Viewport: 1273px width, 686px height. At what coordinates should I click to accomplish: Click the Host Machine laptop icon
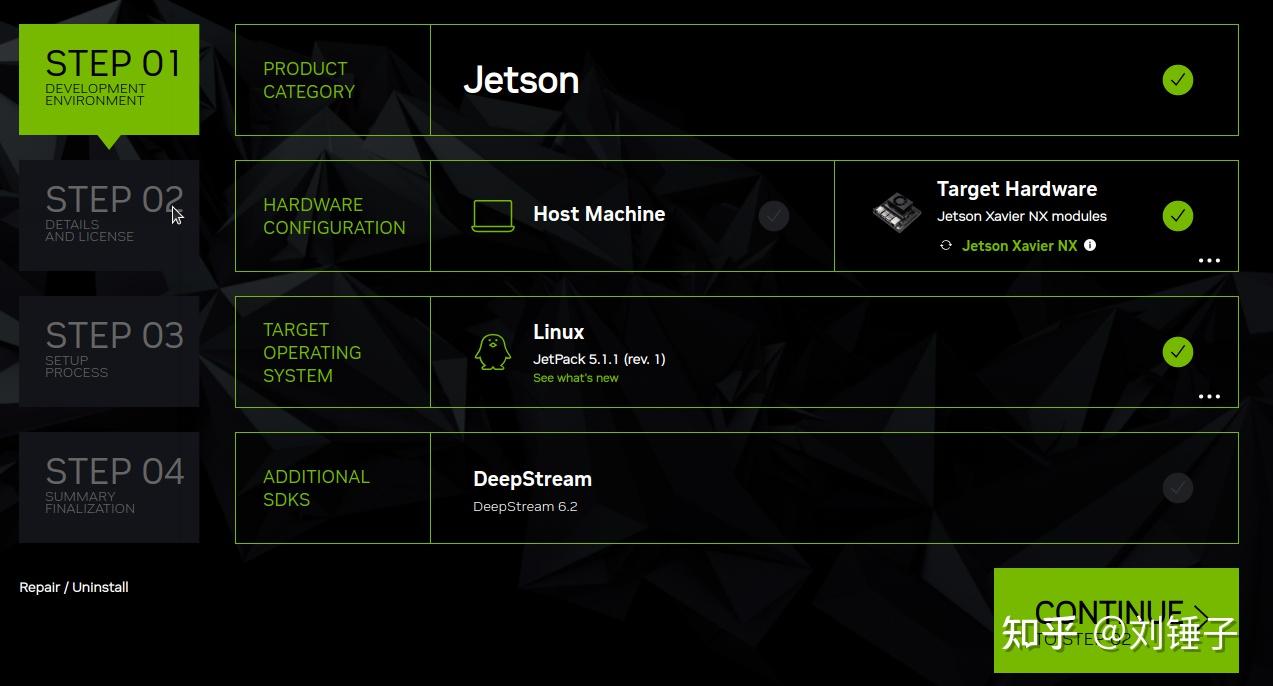coord(493,214)
